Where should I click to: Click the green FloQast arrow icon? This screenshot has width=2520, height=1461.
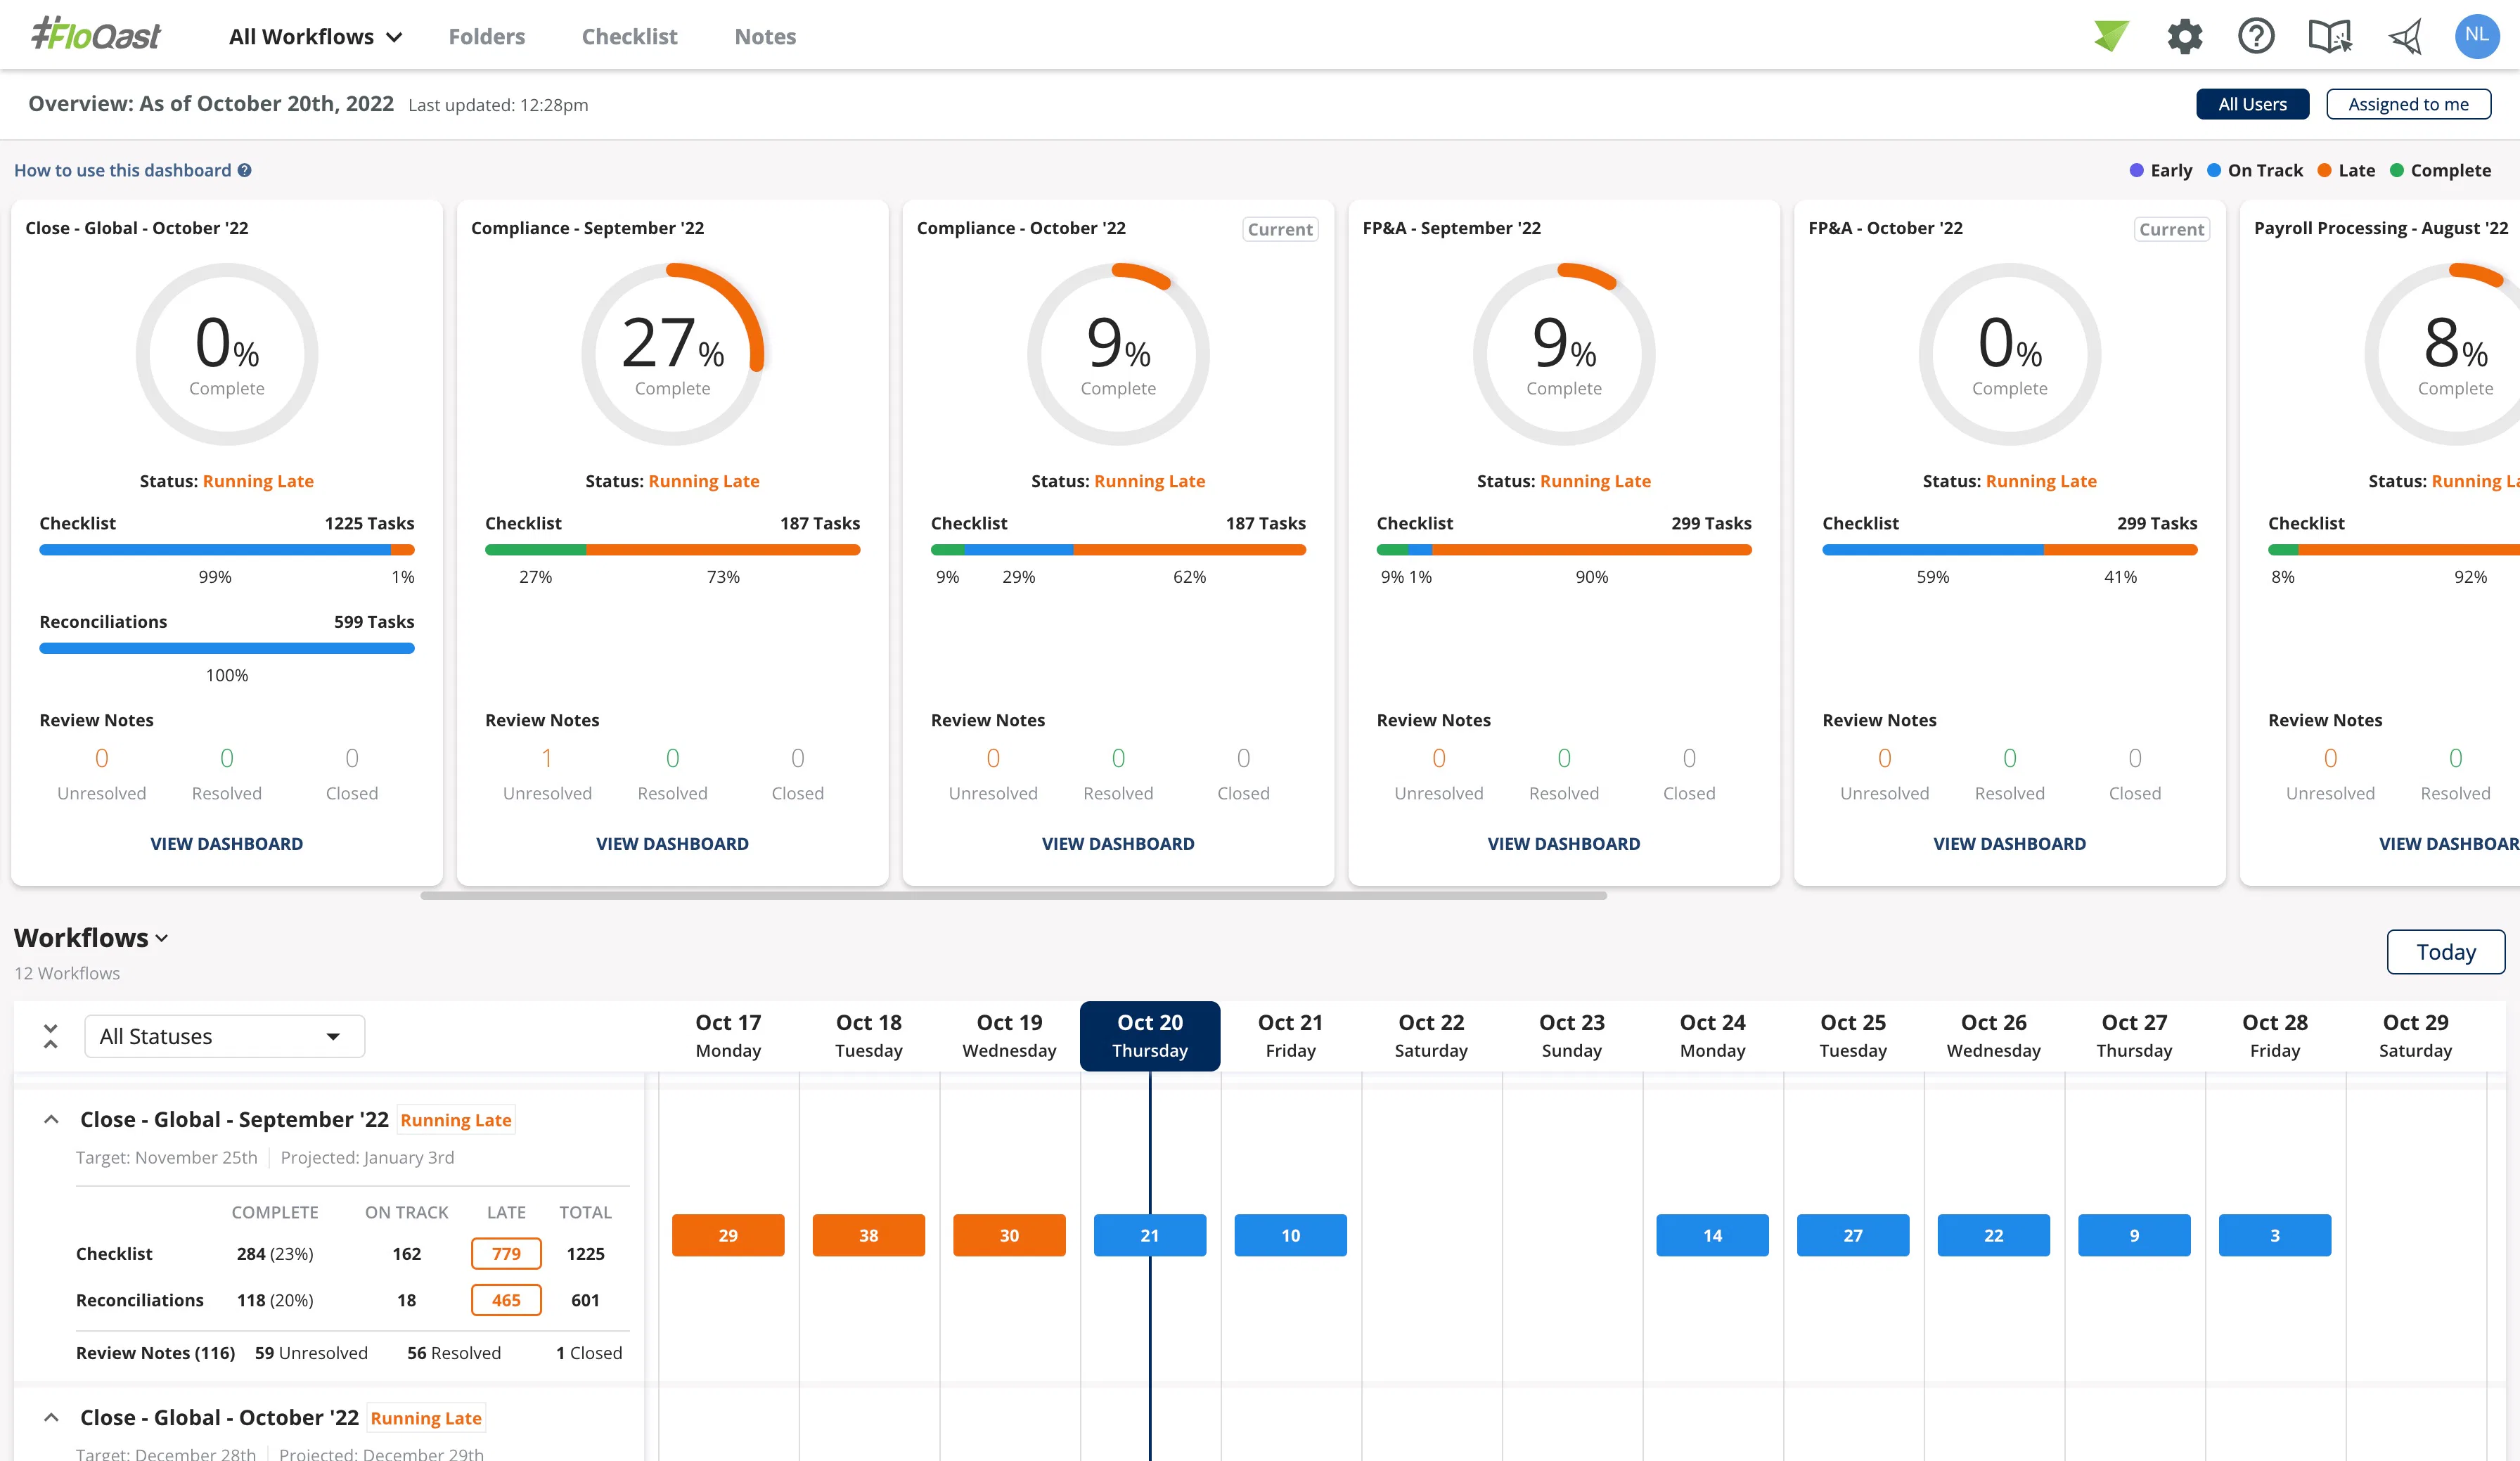click(2110, 35)
